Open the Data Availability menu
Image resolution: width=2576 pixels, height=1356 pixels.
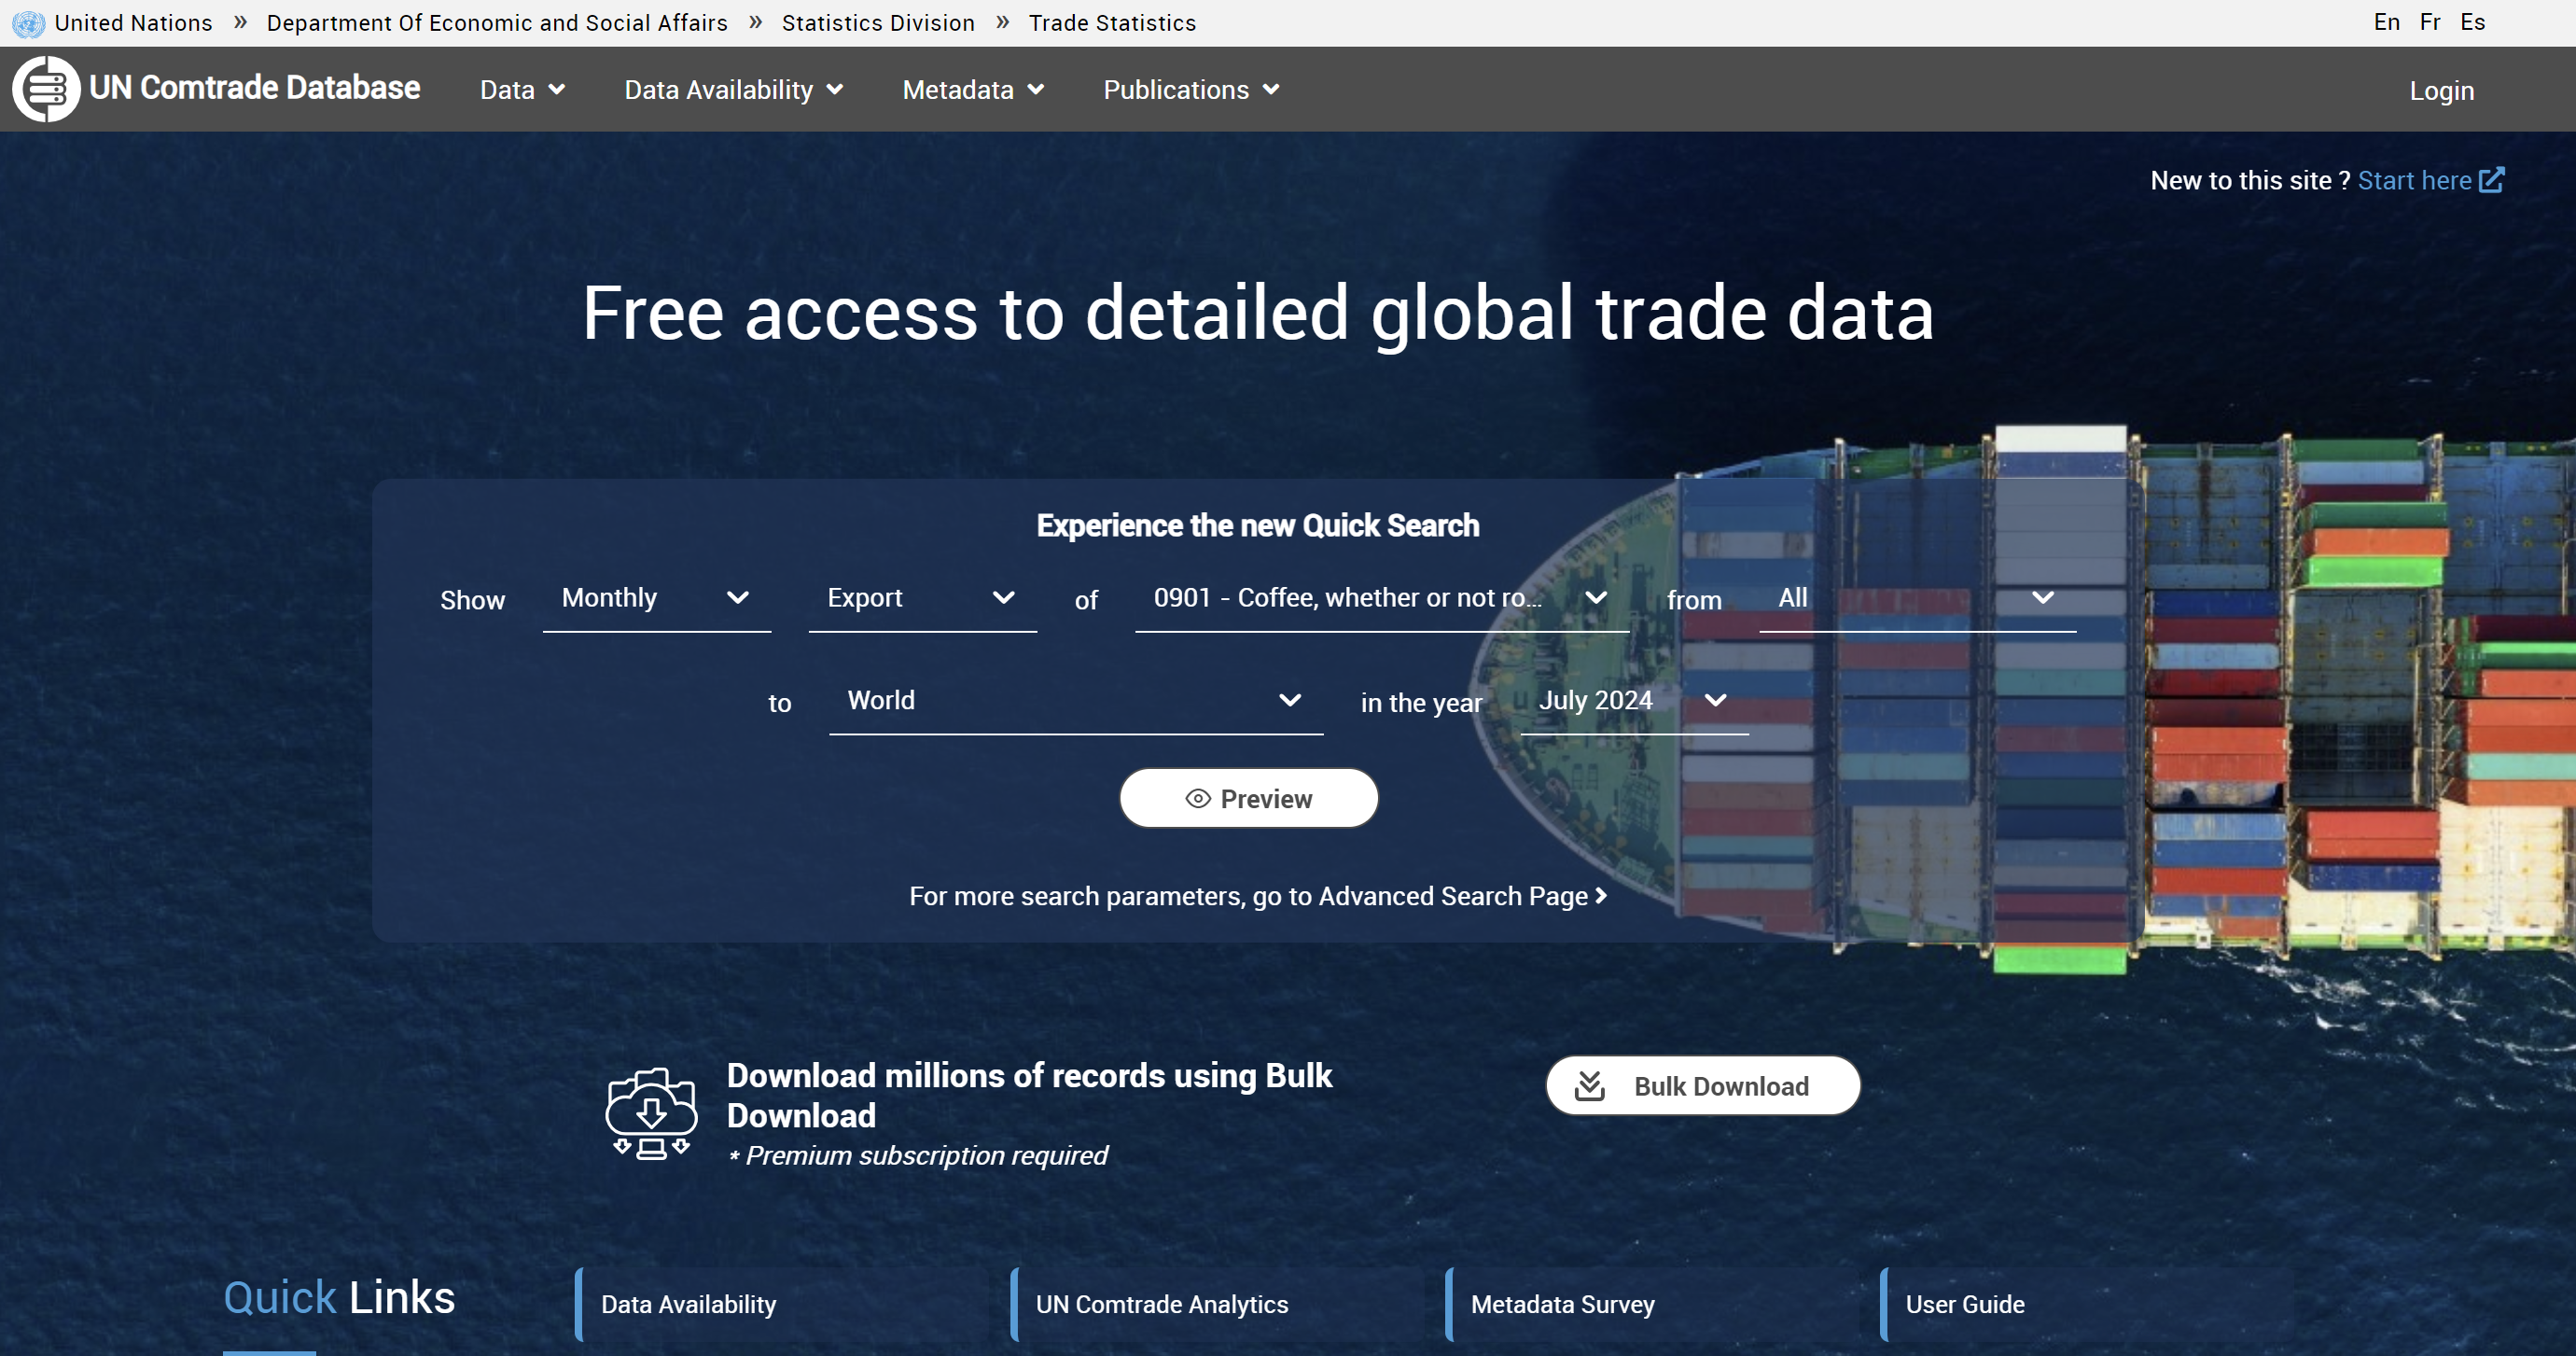733,90
